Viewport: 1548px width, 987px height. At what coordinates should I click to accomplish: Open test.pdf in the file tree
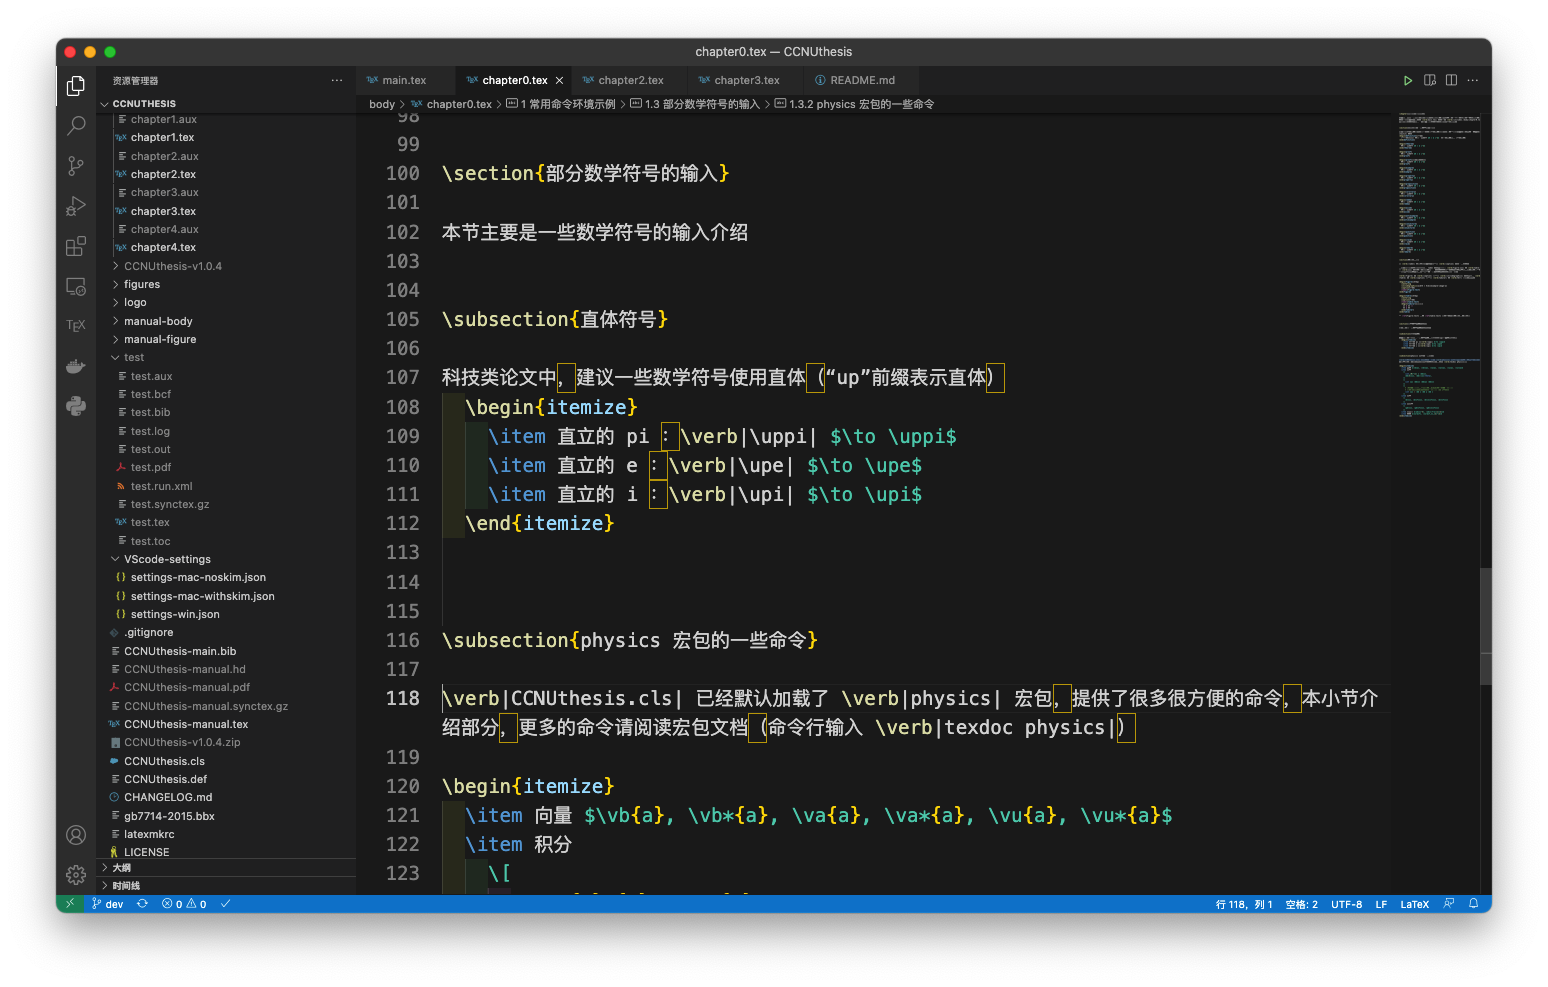[x=151, y=467]
